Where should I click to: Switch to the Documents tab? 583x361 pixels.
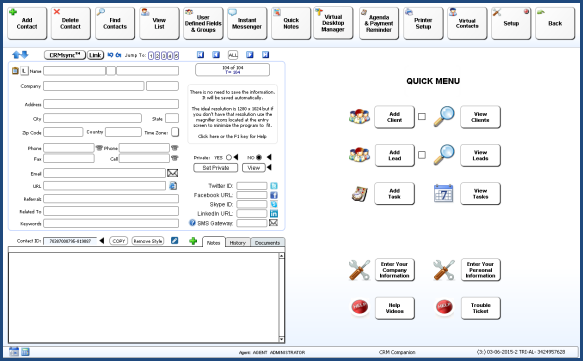(x=267, y=242)
